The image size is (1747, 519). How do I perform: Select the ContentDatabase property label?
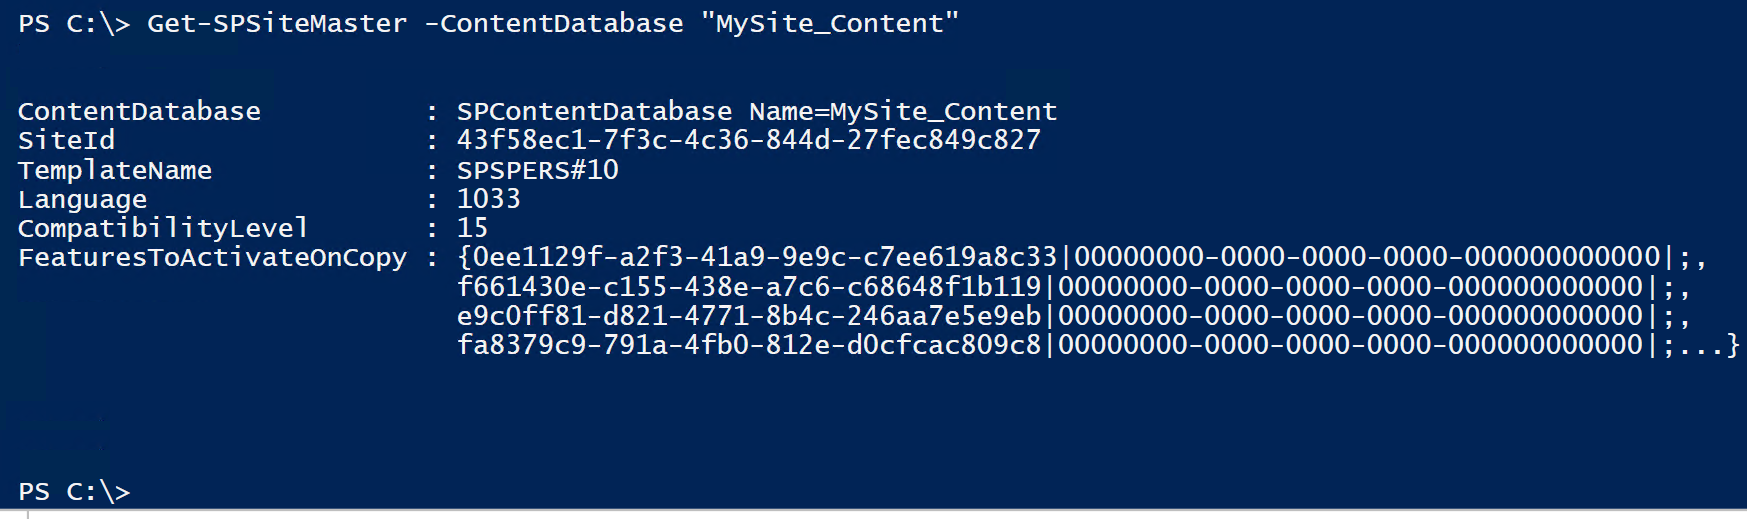click(139, 111)
